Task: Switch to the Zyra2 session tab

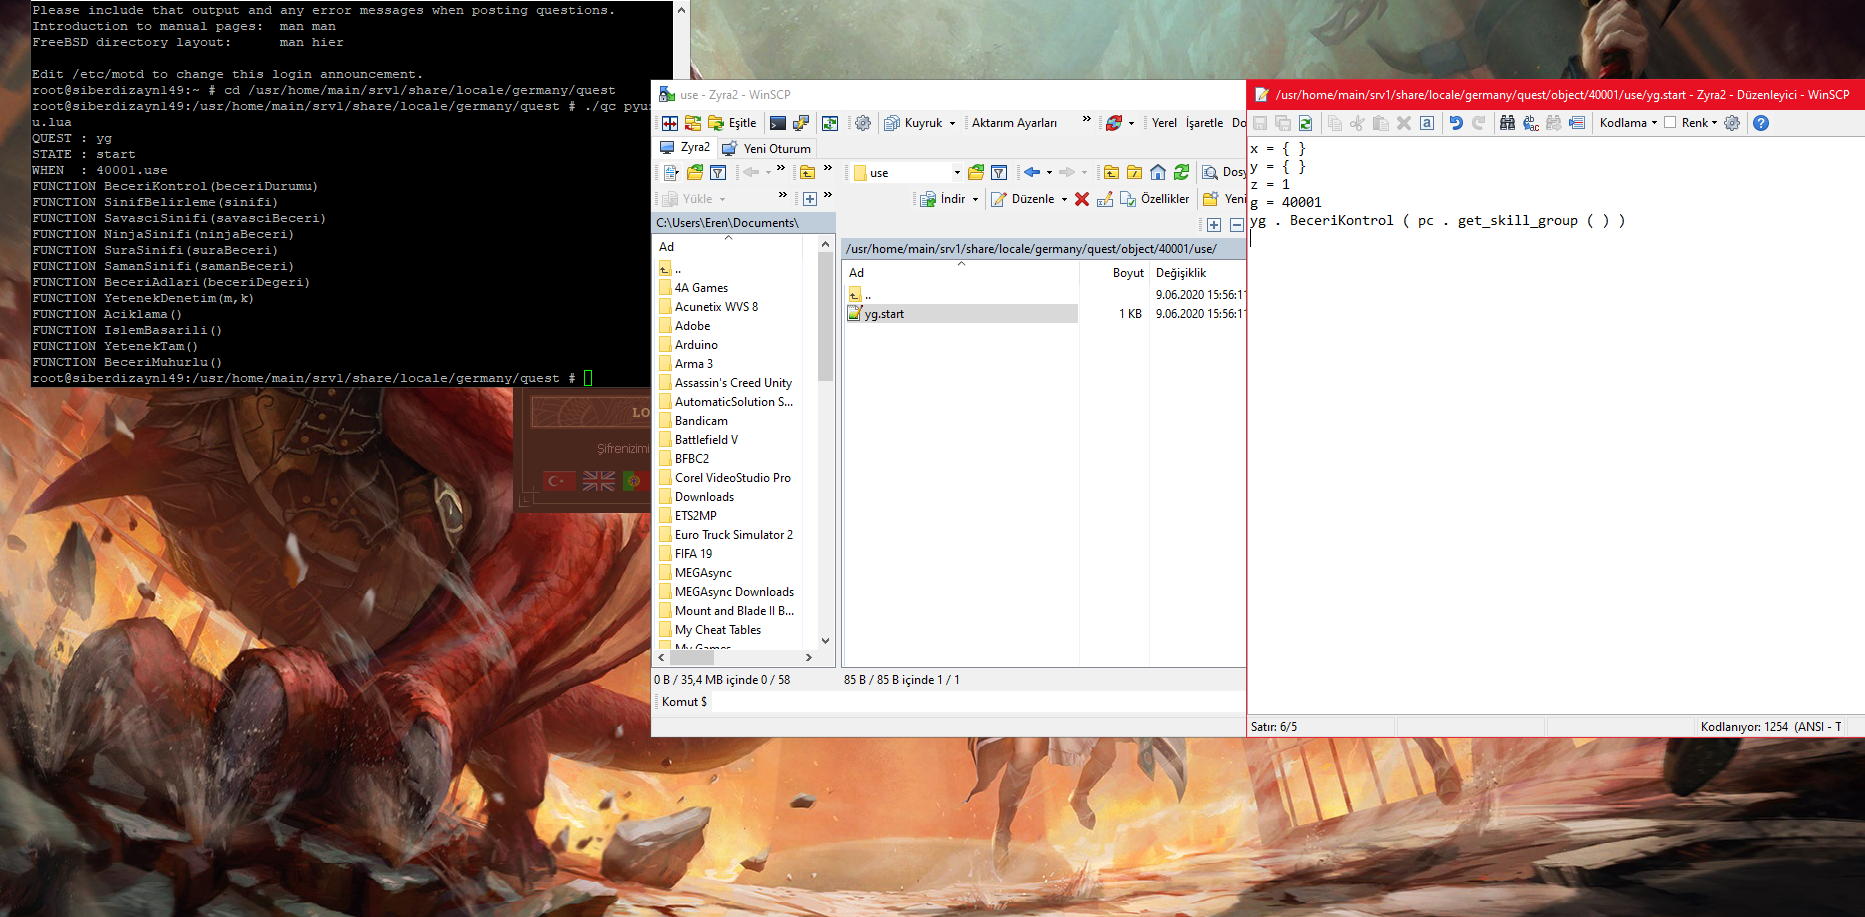Action: click(685, 148)
